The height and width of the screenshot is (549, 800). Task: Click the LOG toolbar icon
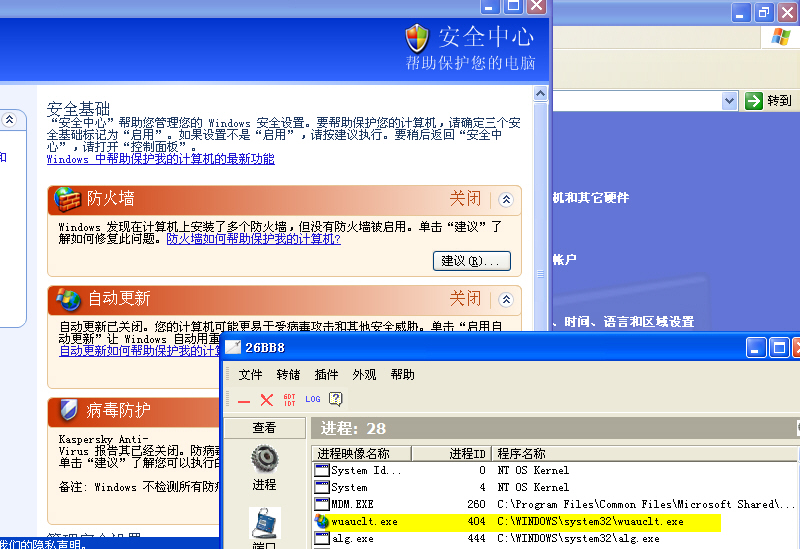(x=313, y=399)
